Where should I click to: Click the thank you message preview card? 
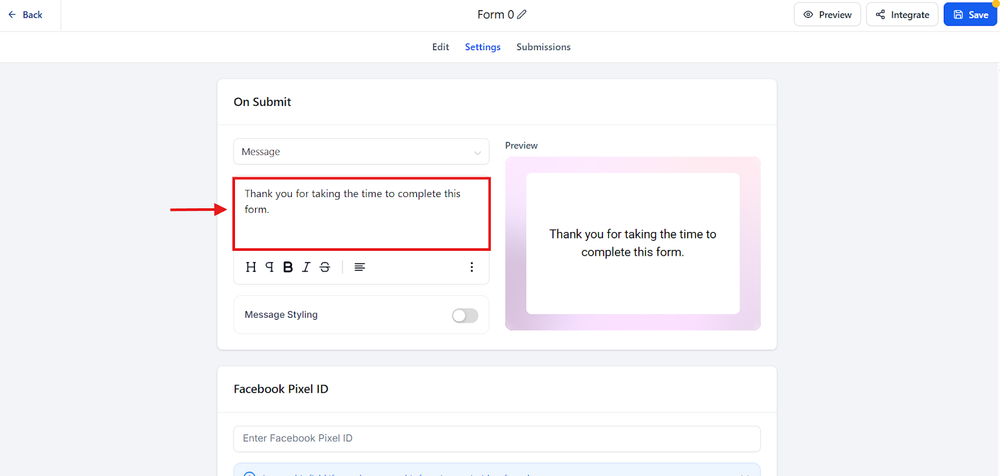[x=633, y=243]
